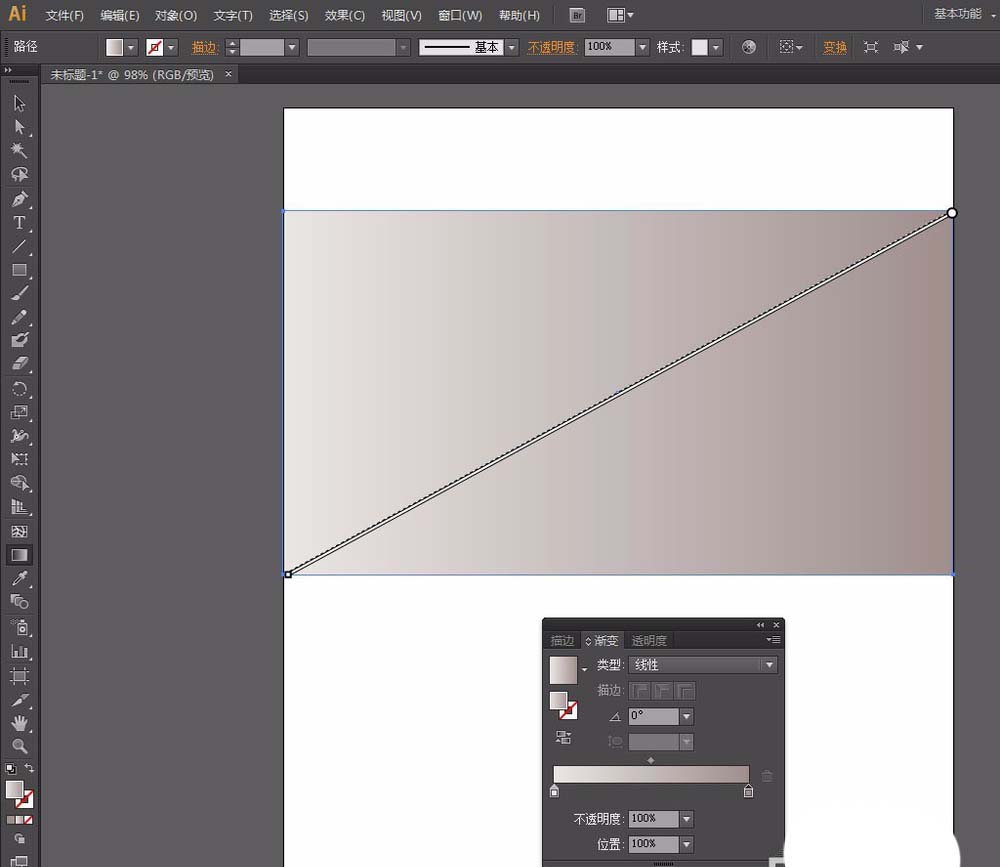Select the Artboard tool

click(19, 676)
